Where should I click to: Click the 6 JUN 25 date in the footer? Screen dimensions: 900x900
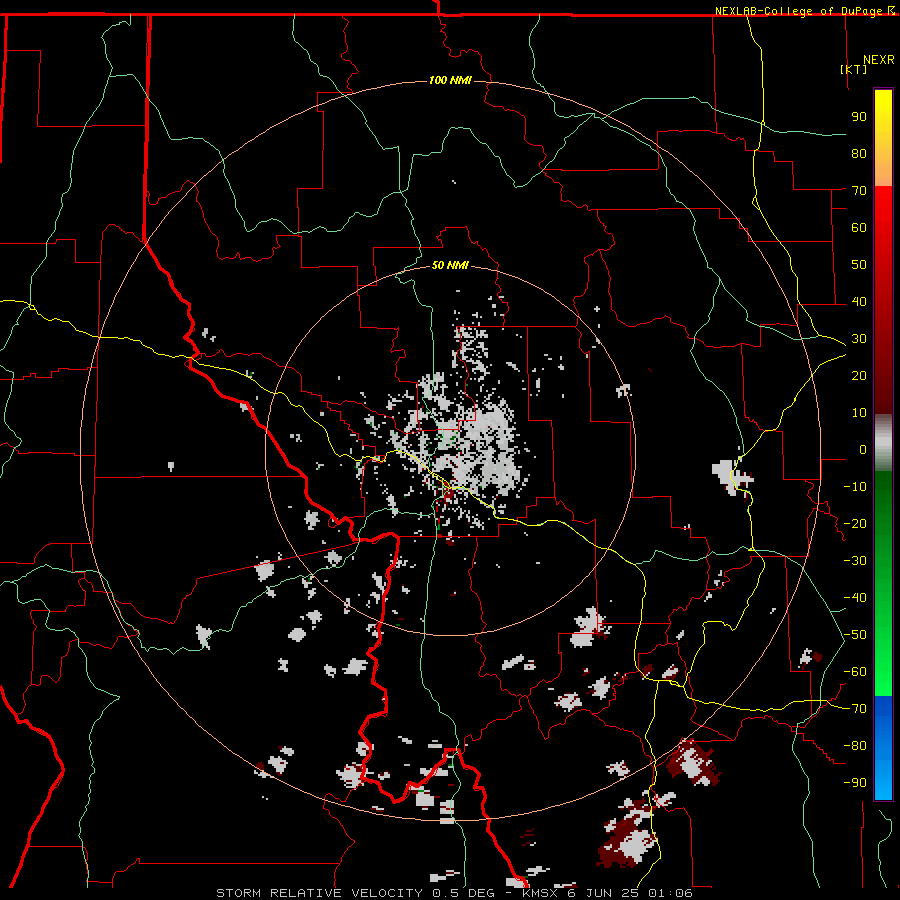point(604,893)
